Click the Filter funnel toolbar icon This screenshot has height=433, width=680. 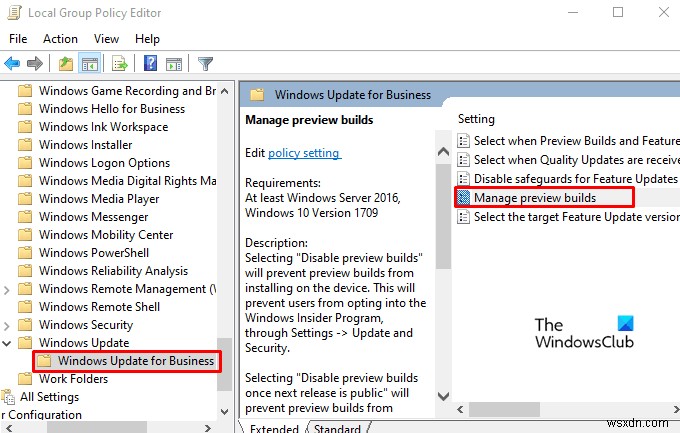coord(205,64)
